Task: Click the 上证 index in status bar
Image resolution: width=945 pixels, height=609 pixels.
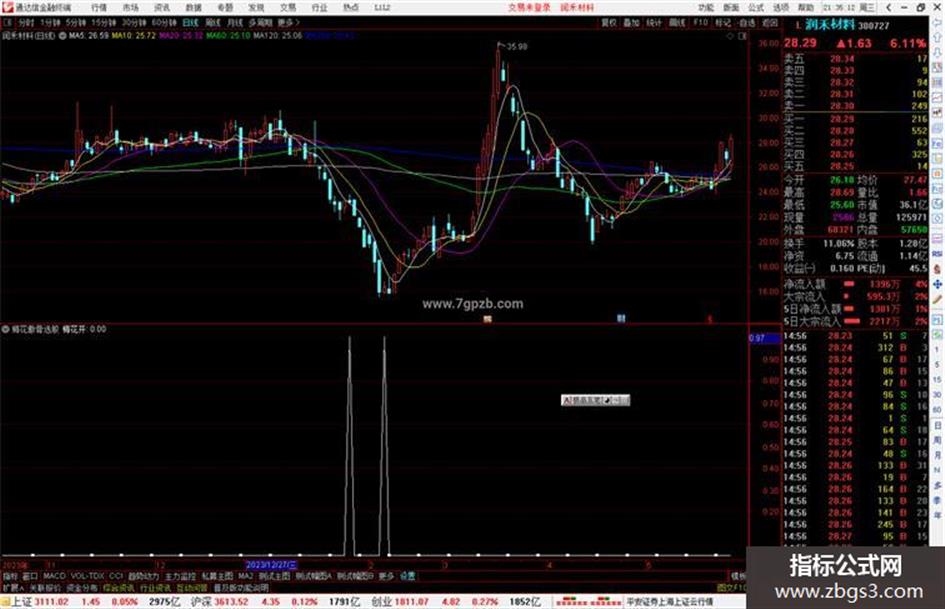Action: click(x=21, y=602)
